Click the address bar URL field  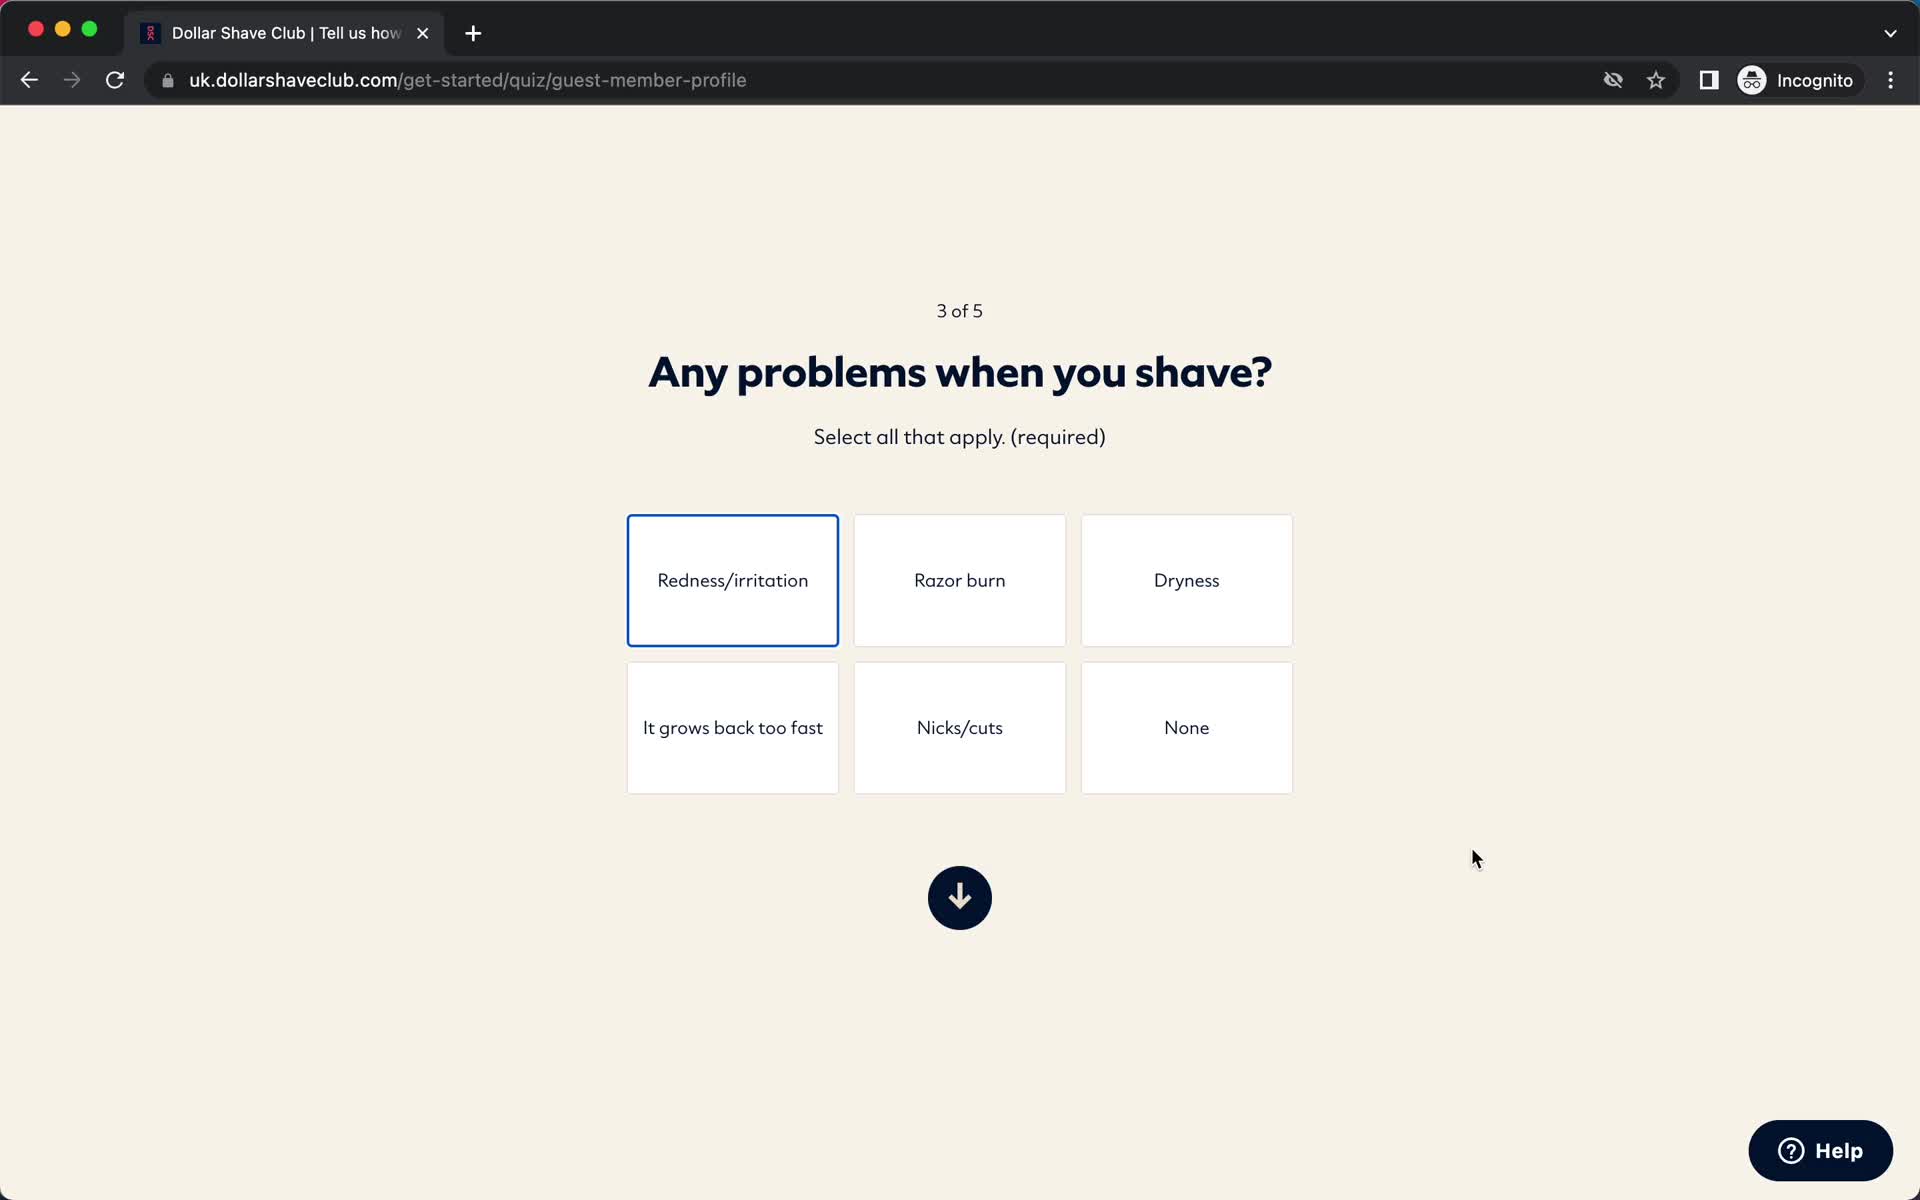467,80
